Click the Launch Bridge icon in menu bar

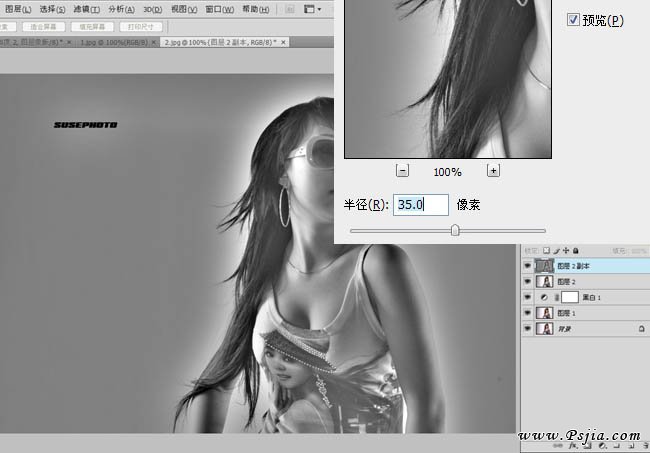[x=290, y=9]
